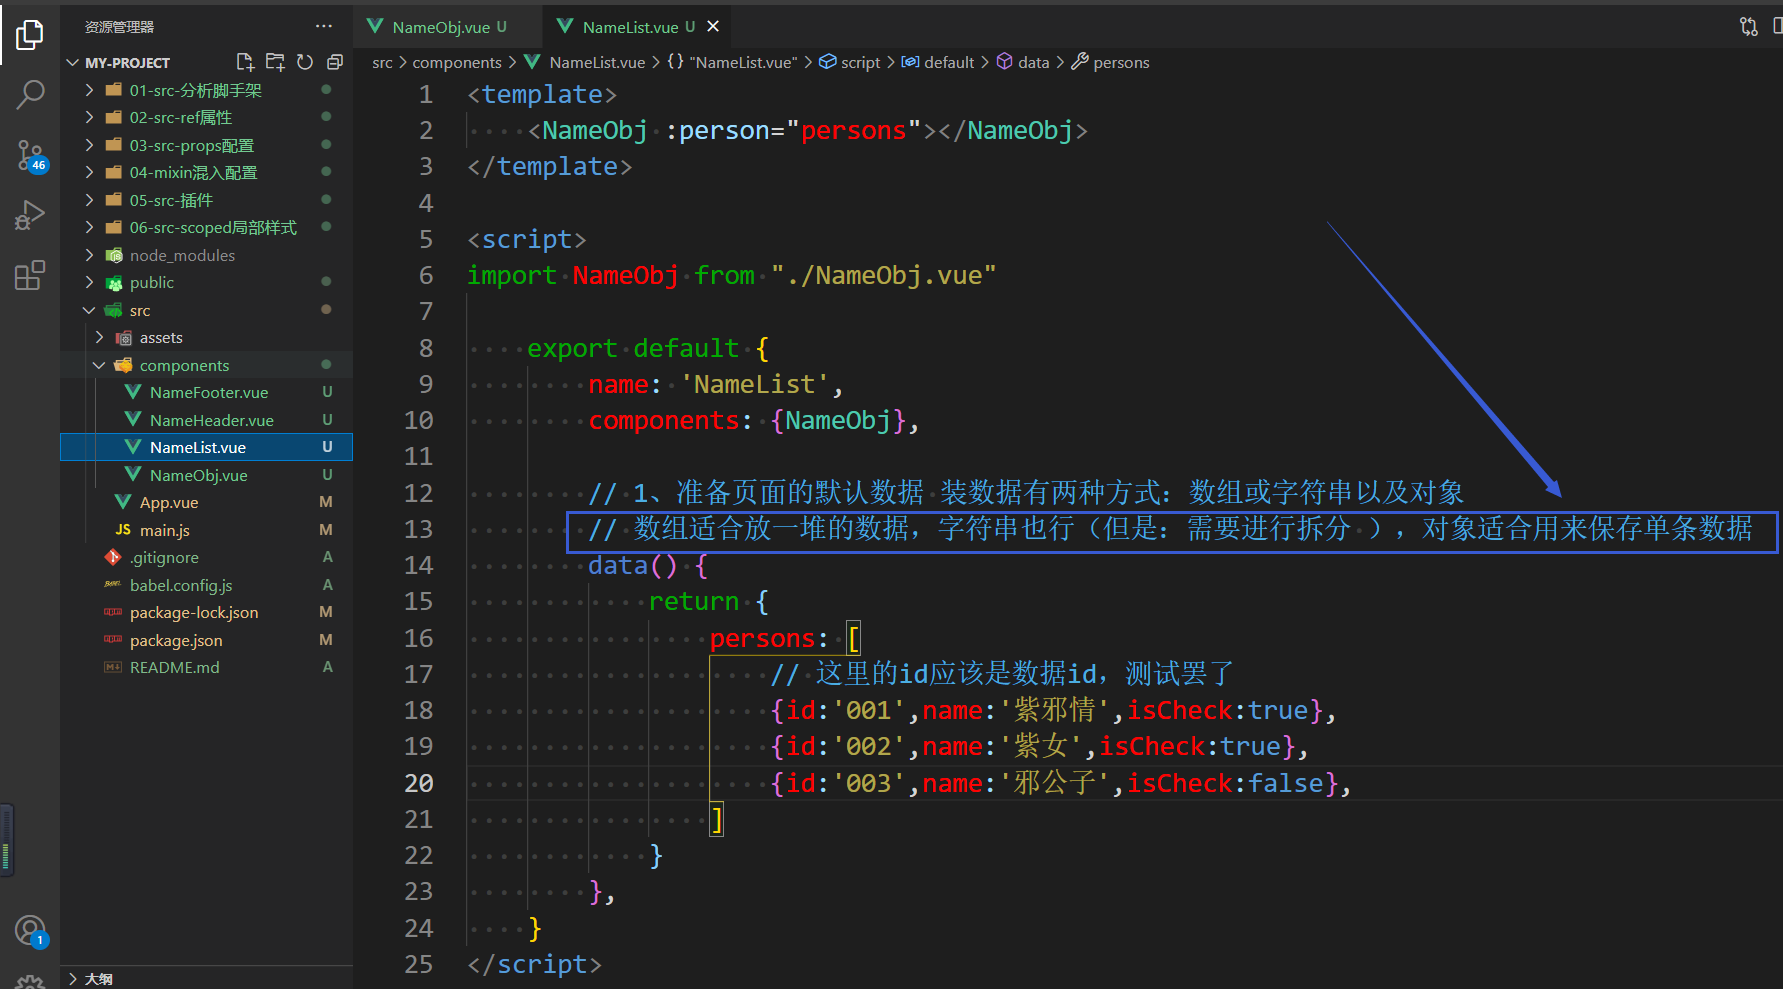Click breadcrumb 'persons'

(x=1121, y=62)
